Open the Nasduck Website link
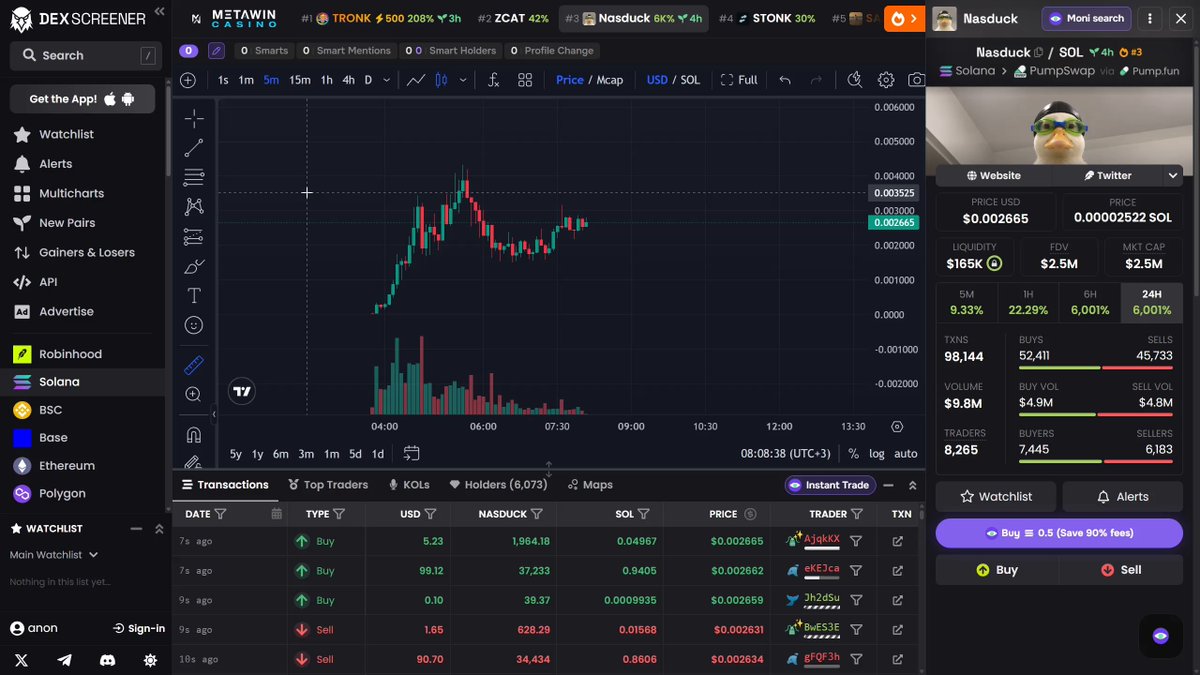 [x=993, y=175]
